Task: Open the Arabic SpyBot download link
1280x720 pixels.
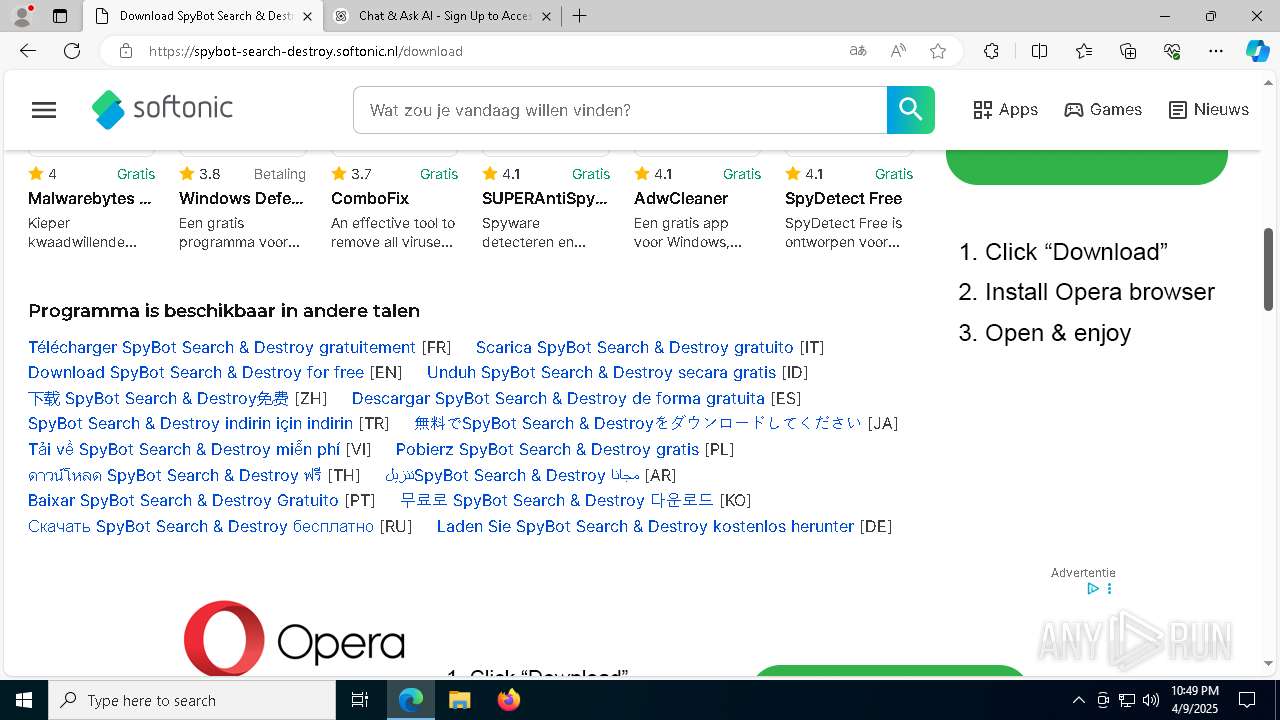Action: [512, 475]
